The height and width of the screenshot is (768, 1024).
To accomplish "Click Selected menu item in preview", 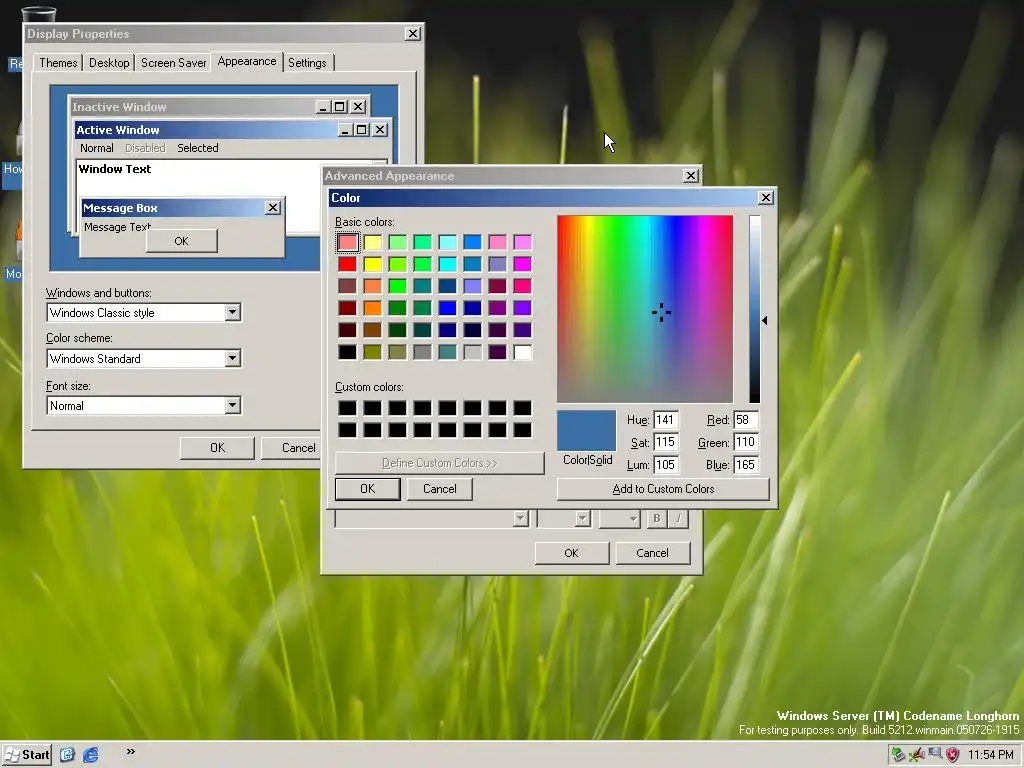I will (x=198, y=148).
